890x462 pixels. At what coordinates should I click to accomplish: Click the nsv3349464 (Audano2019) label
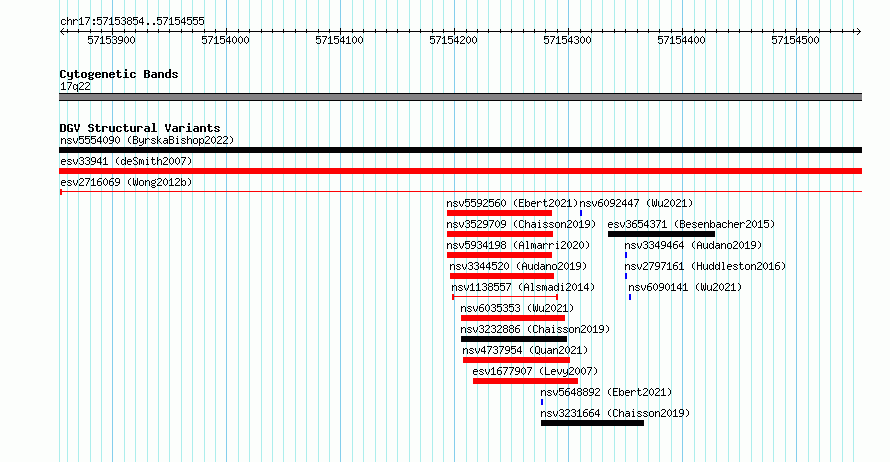(693, 245)
